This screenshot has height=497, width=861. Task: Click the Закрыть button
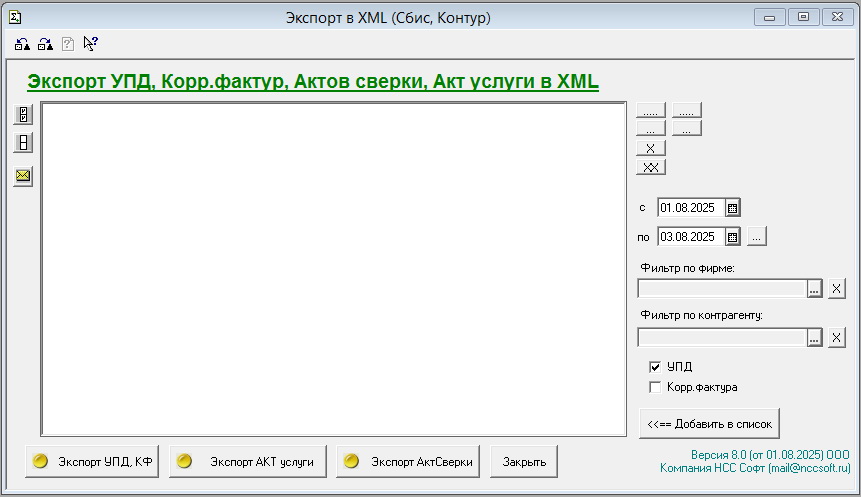tap(524, 462)
